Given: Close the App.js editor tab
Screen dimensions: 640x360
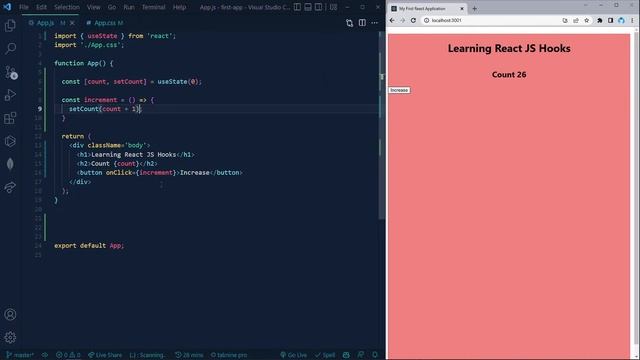Looking at the screenshot, I should pos(72,23).
